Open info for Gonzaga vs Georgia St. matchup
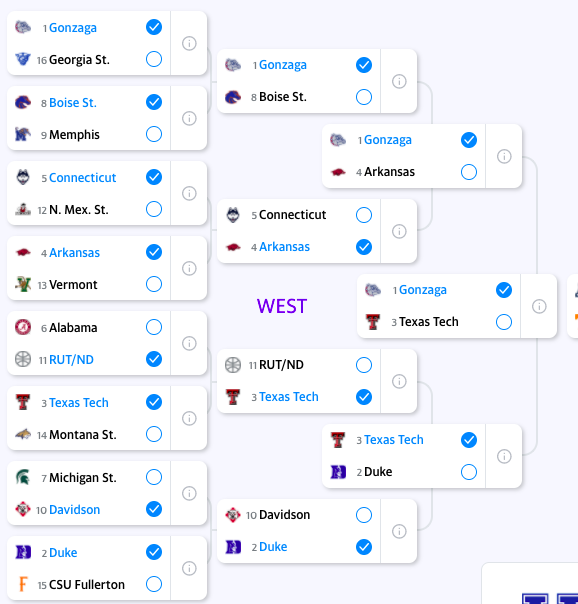 tap(189, 43)
